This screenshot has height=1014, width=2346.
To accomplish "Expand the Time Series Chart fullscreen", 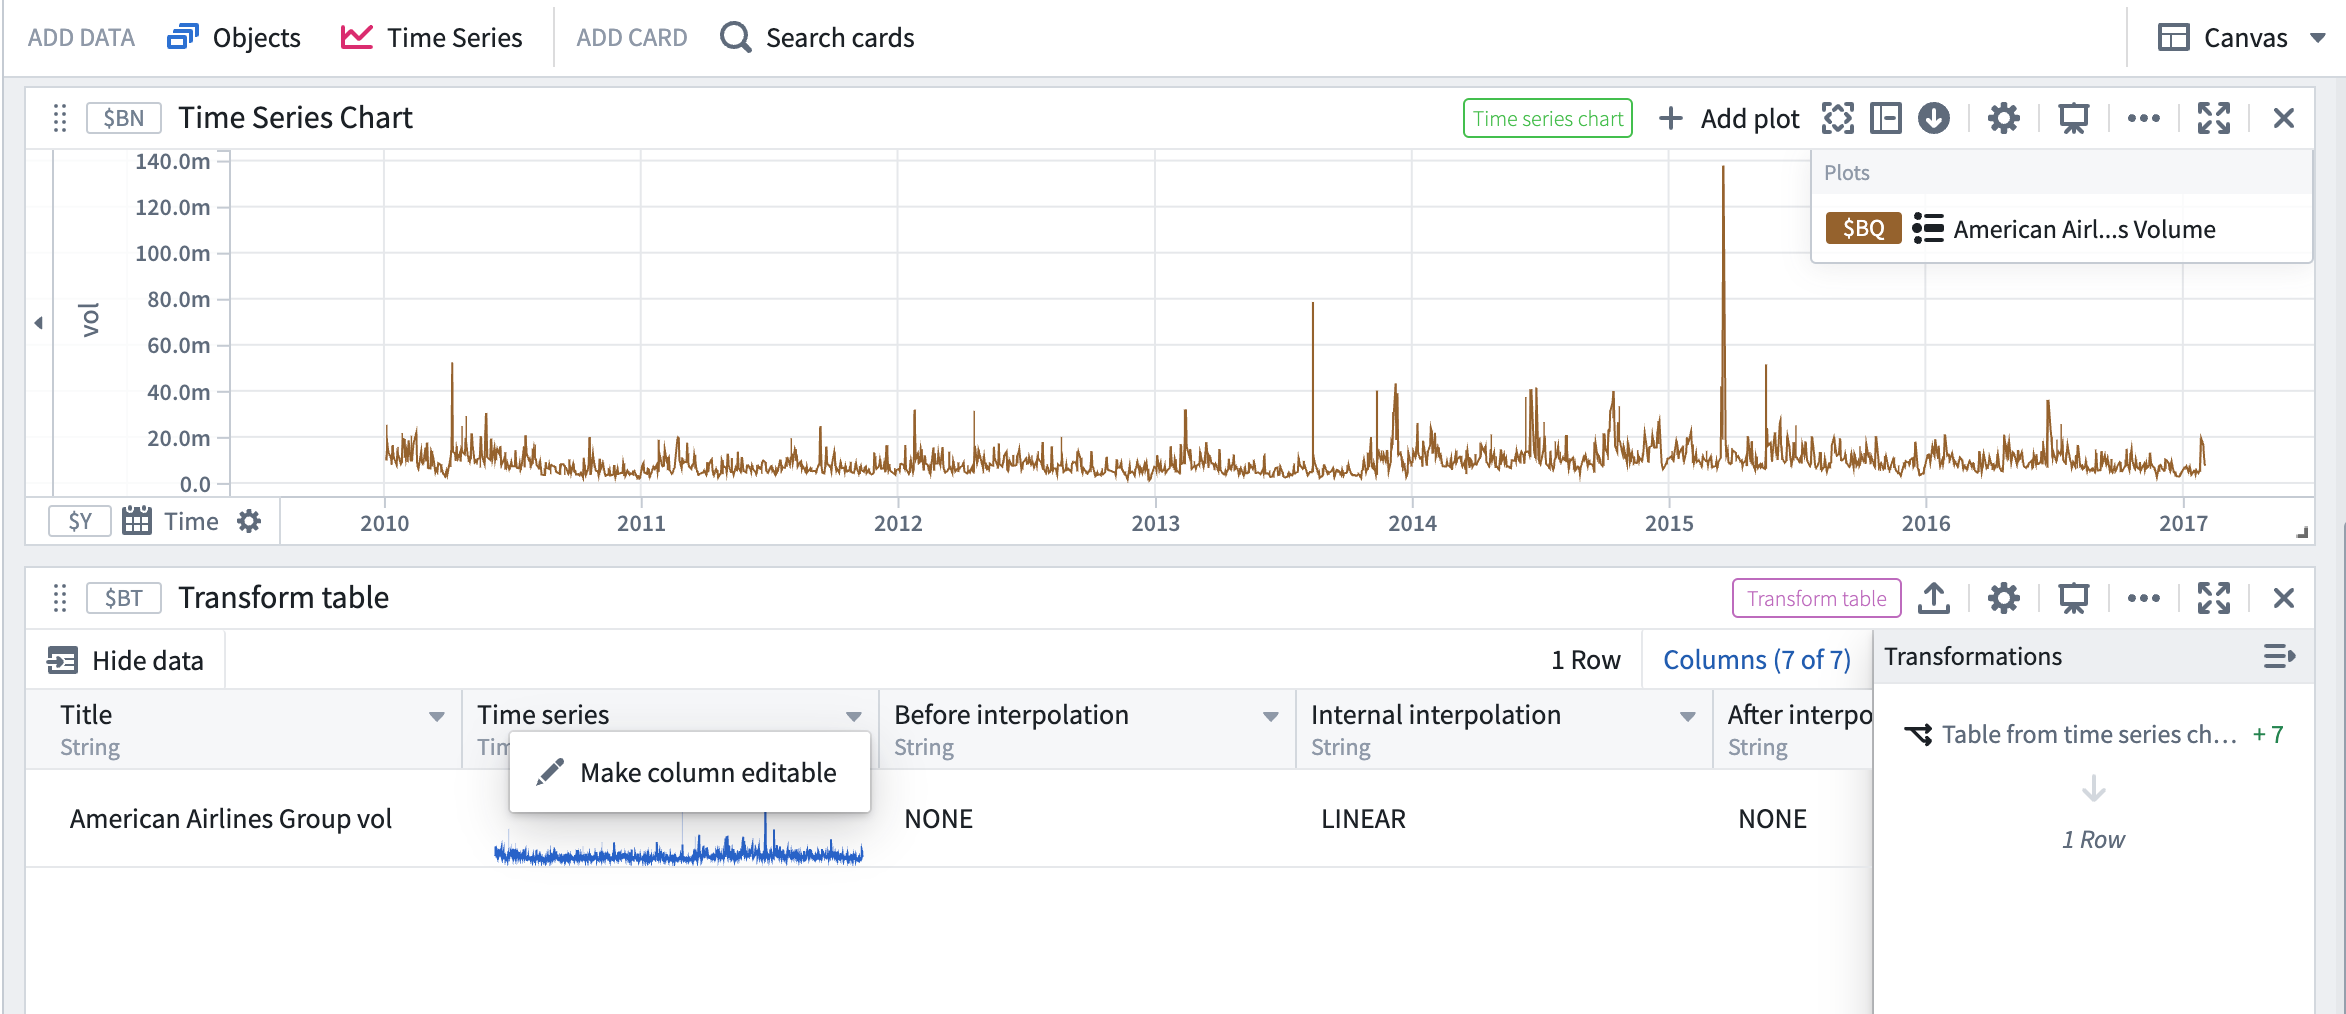I will [2213, 118].
